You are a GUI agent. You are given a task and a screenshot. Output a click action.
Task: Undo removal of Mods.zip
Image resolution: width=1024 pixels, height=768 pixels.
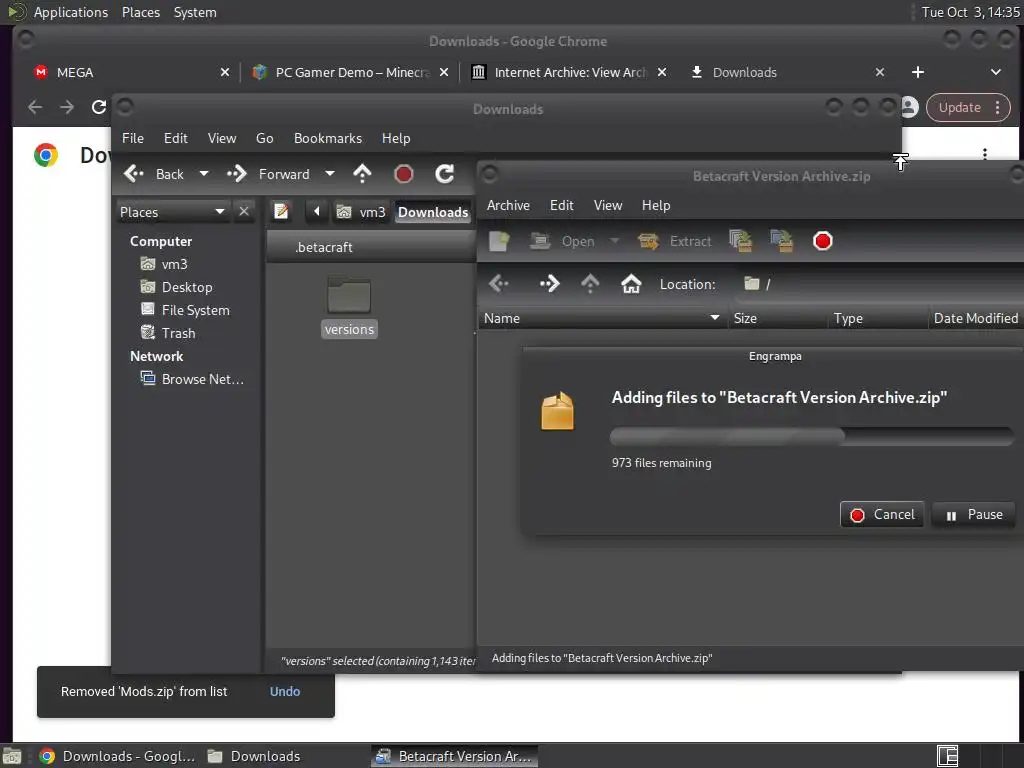(285, 691)
